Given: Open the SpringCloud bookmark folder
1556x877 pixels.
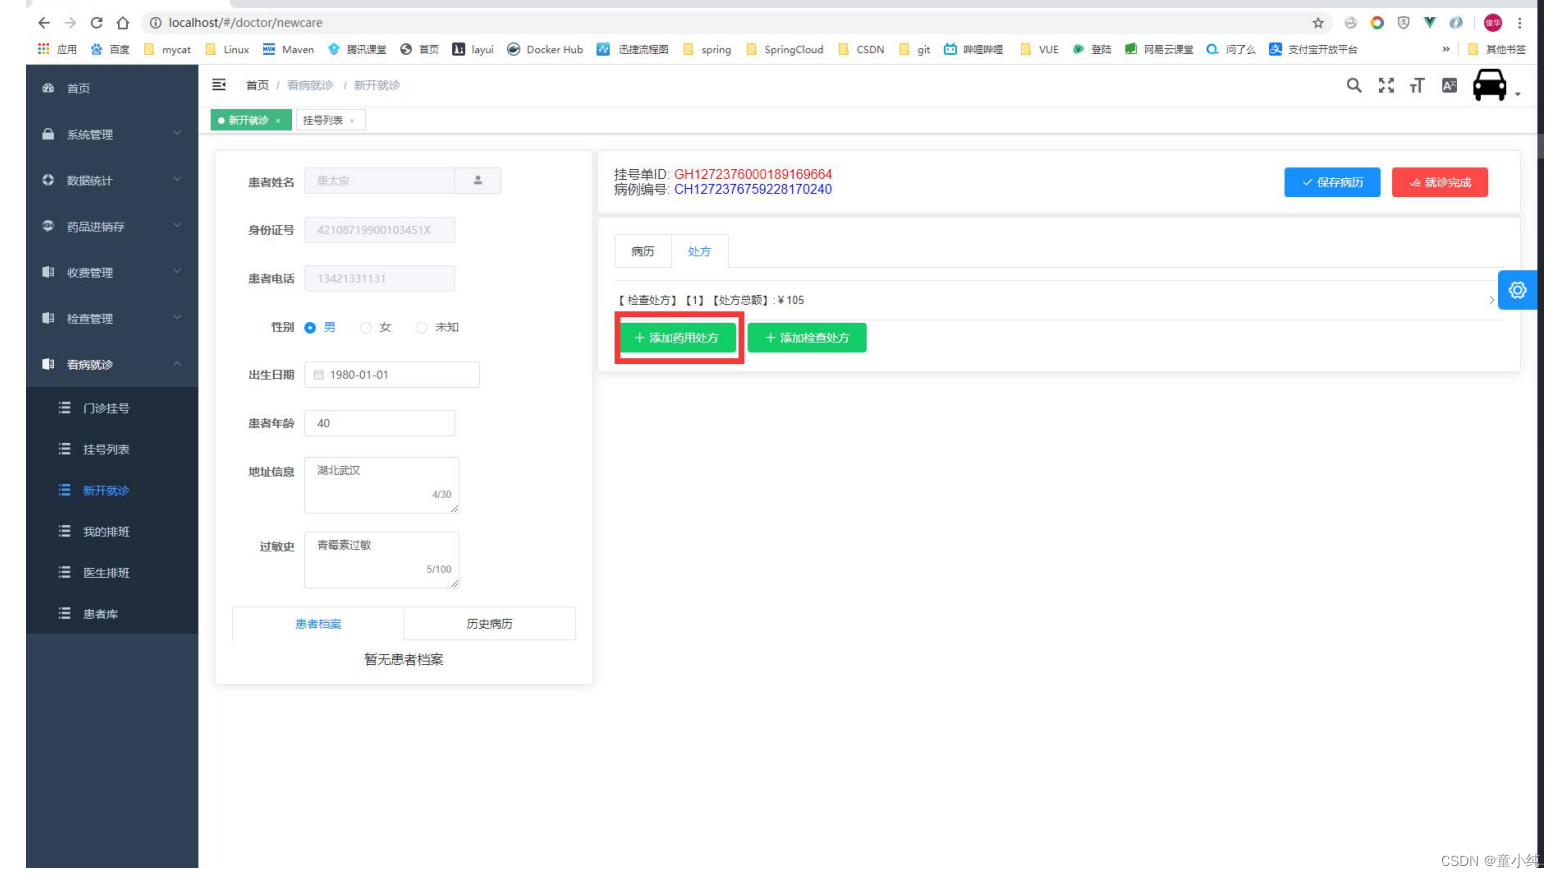Looking at the screenshot, I should click(x=785, y=49).
